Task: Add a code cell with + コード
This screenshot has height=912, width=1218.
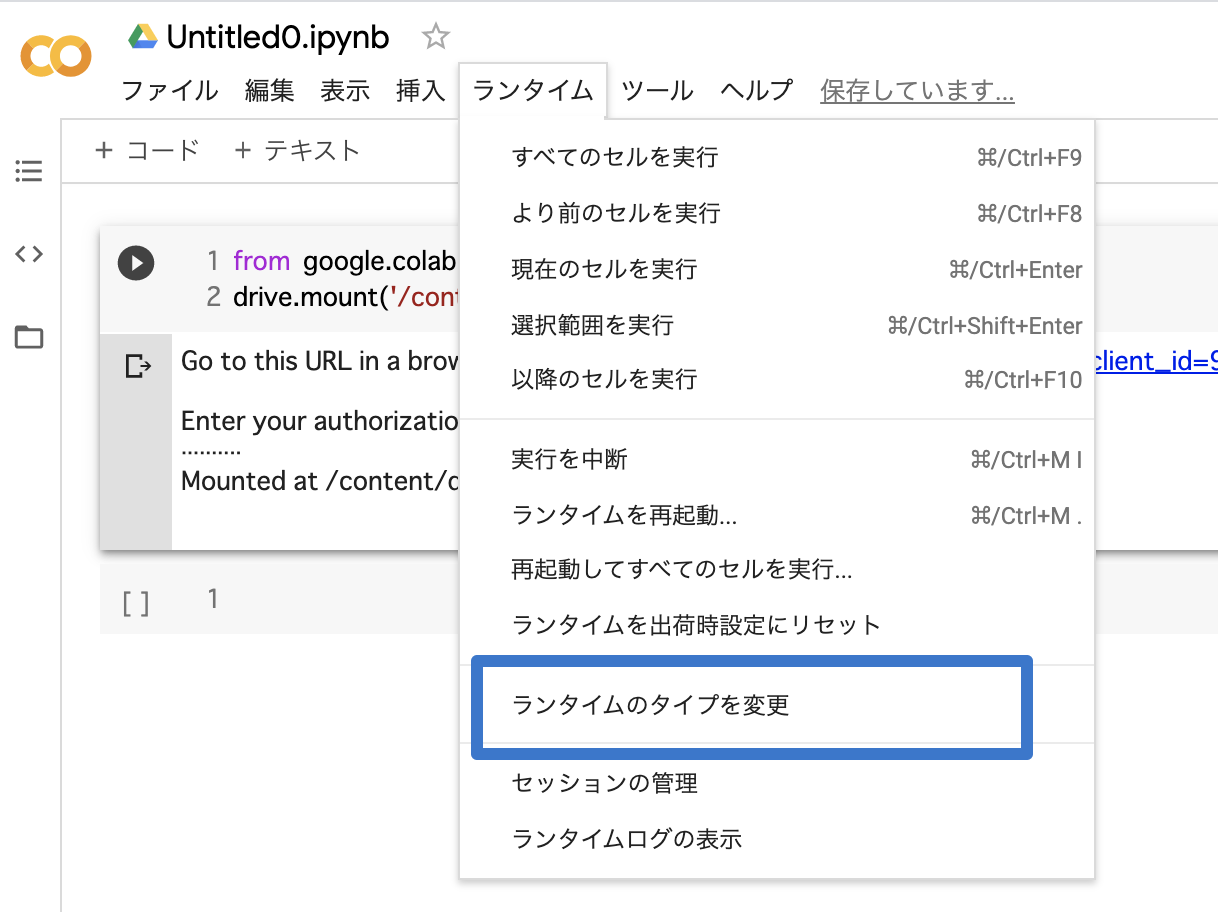Action: click(x=147, y=150)
